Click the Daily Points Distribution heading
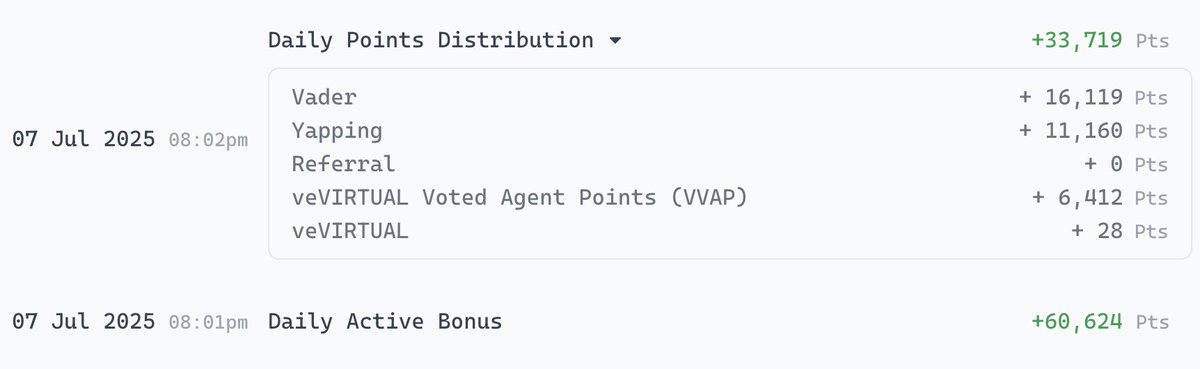Image resolution: width=1200 pixels, height=369 pixels. coord(430,40)
